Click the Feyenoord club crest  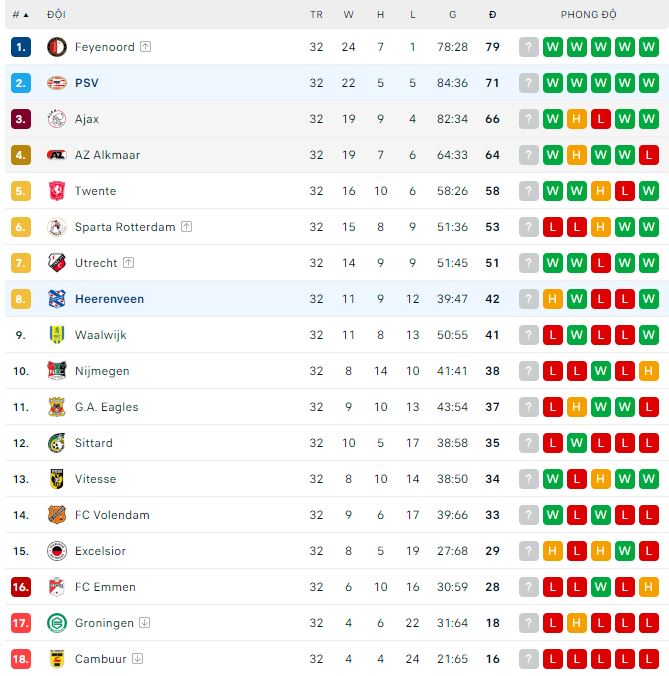(57, 47)
